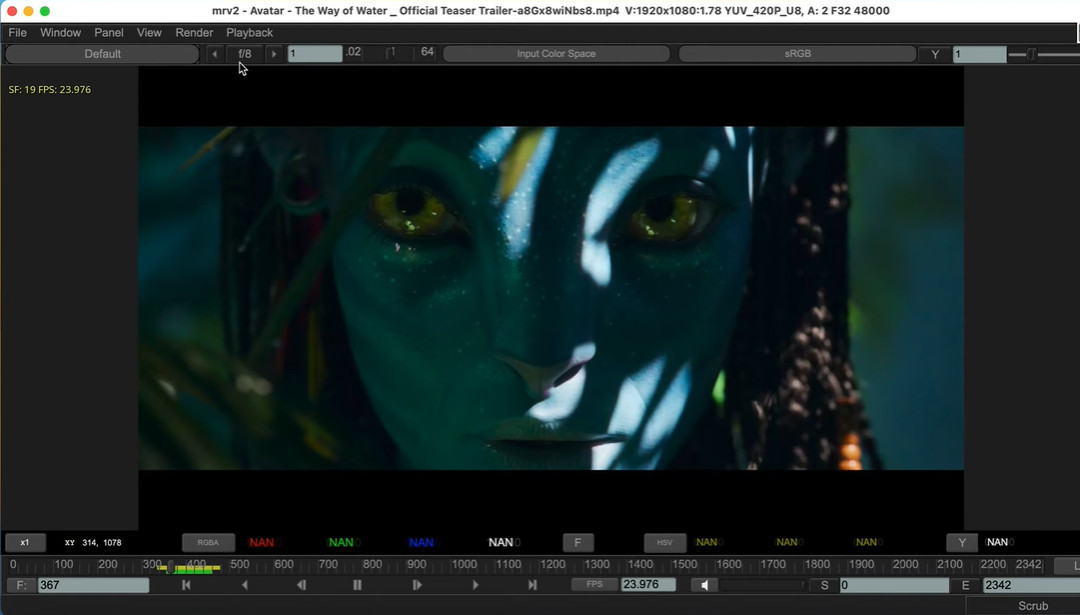Step back one frame
The image size is (1080, 615).
301,585
